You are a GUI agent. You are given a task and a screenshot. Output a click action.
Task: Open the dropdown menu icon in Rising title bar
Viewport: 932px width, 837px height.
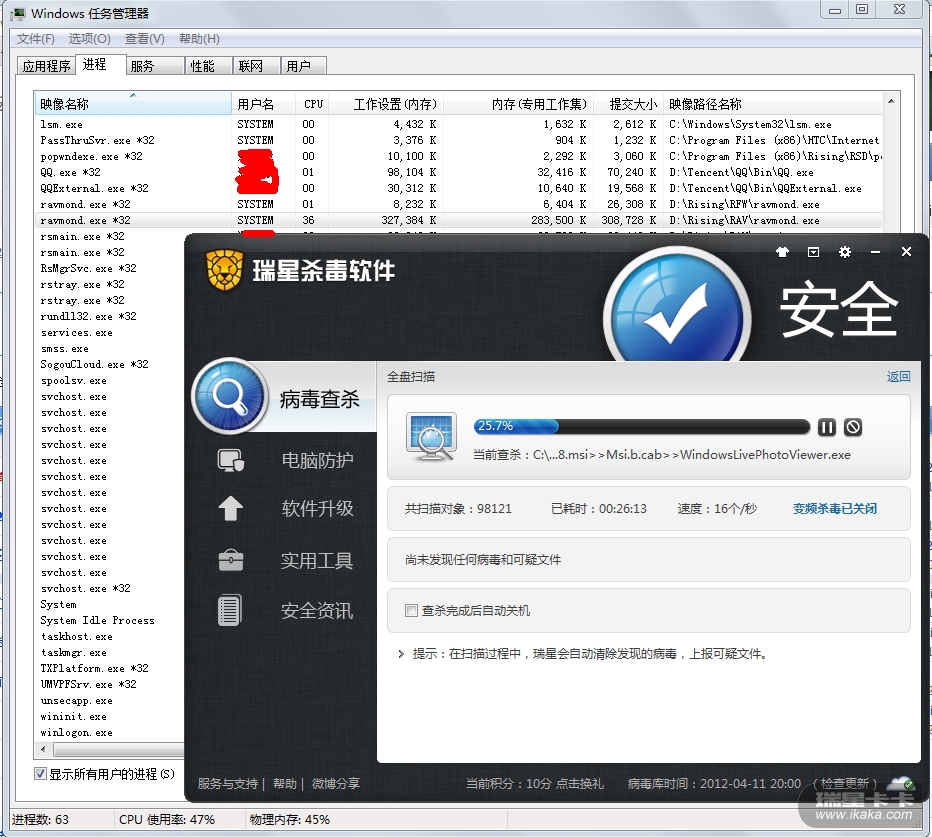pyautogui.click(x=813, y=252)
